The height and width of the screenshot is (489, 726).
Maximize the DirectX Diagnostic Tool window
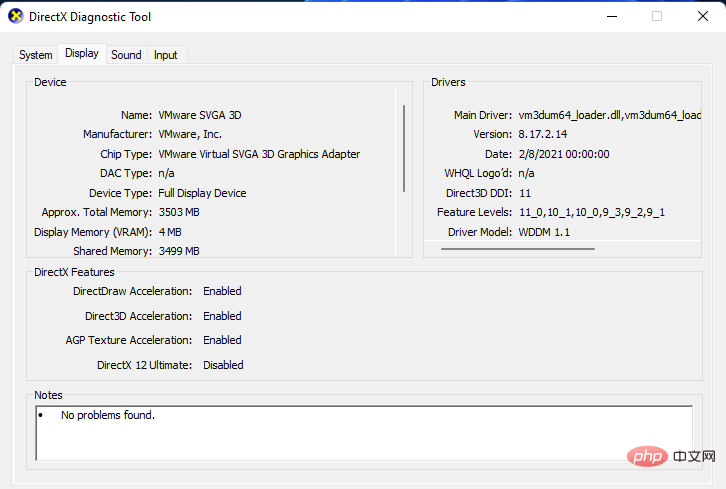coord(657,16)
